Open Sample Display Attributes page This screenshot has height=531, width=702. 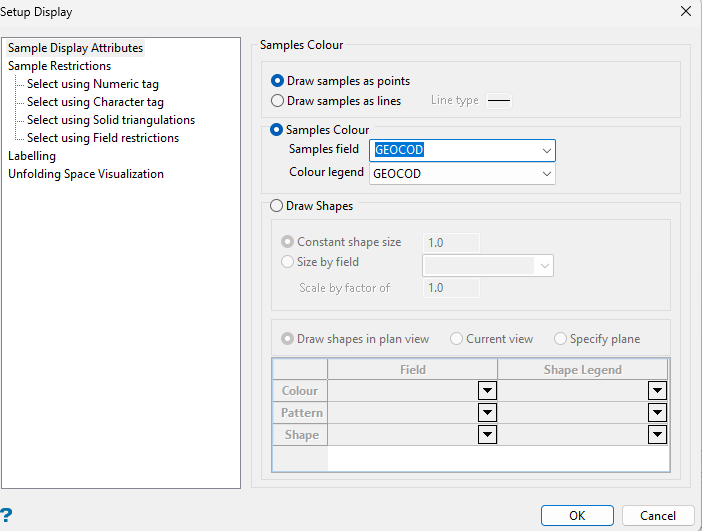click(75, 48)
